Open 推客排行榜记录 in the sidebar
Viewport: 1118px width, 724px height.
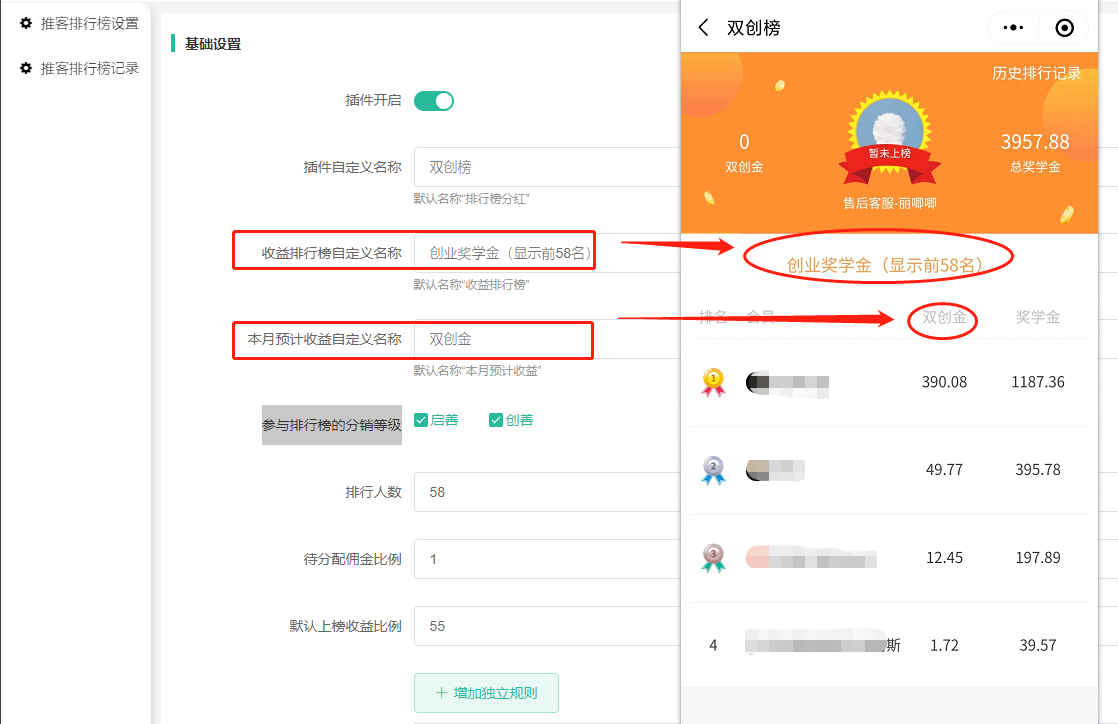point(88,69)
